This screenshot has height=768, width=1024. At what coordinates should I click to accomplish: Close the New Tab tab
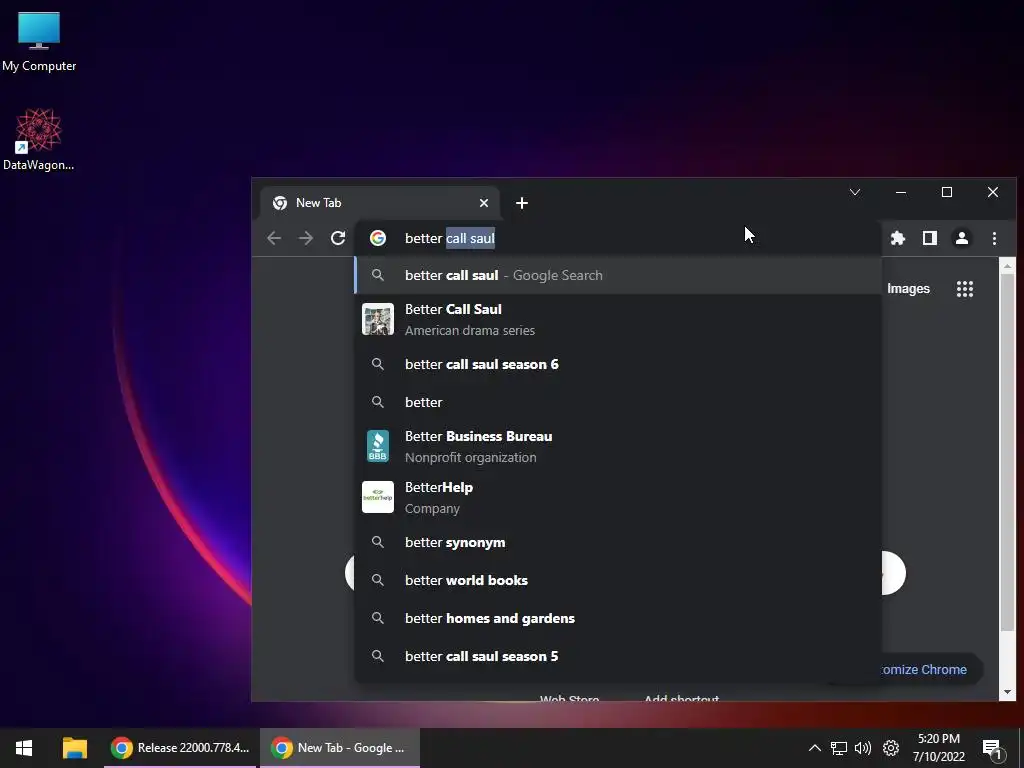[484, 203]
